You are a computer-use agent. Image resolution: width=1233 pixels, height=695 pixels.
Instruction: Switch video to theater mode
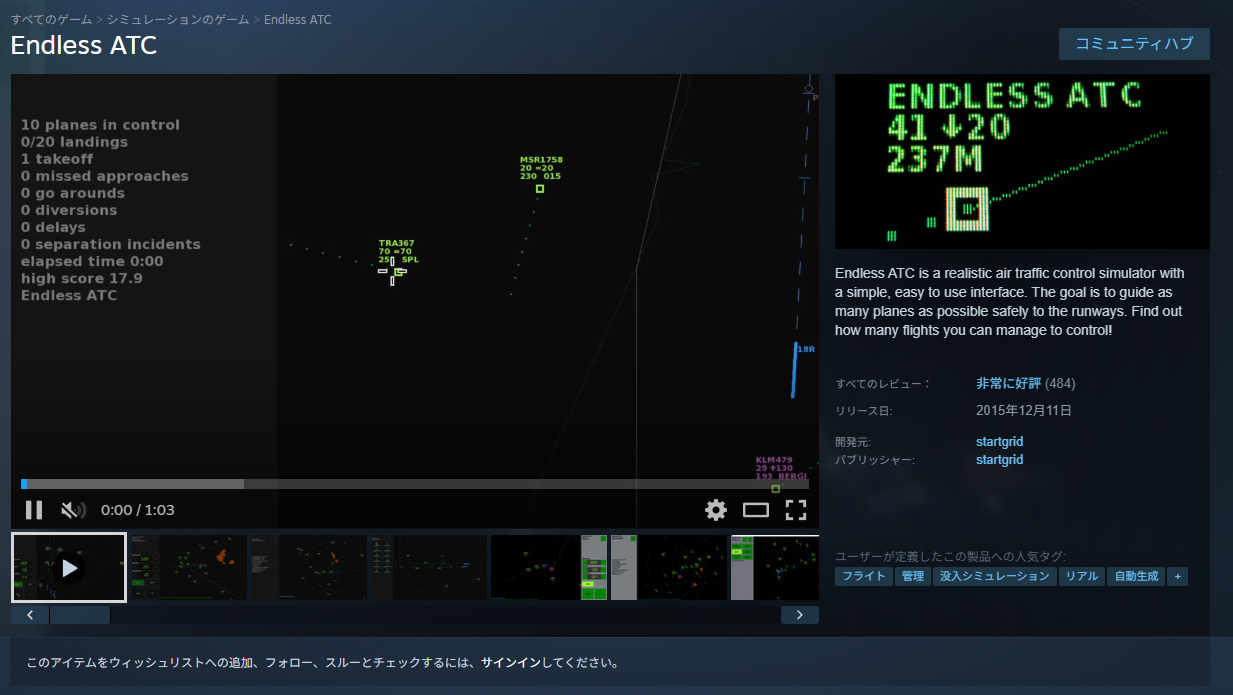756,510
